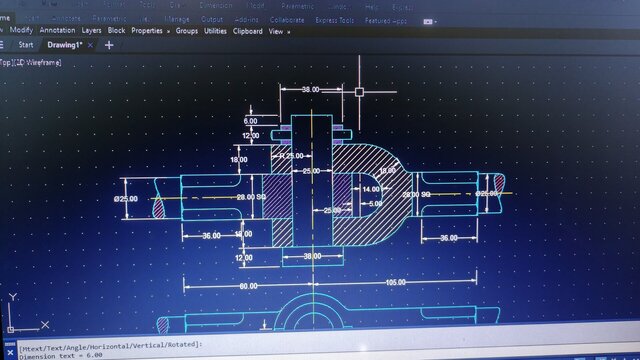Open the file tabs hamburger menu
The height and width of the screenshot is (360, 640).
2,45
